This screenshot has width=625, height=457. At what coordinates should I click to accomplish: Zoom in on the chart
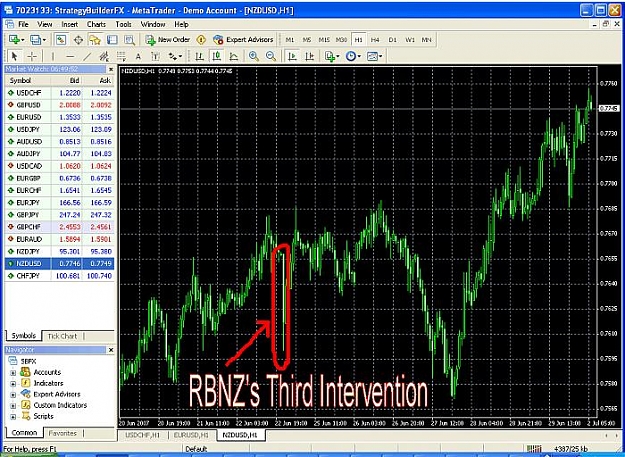pyautogui.click(x=254, y=56)
